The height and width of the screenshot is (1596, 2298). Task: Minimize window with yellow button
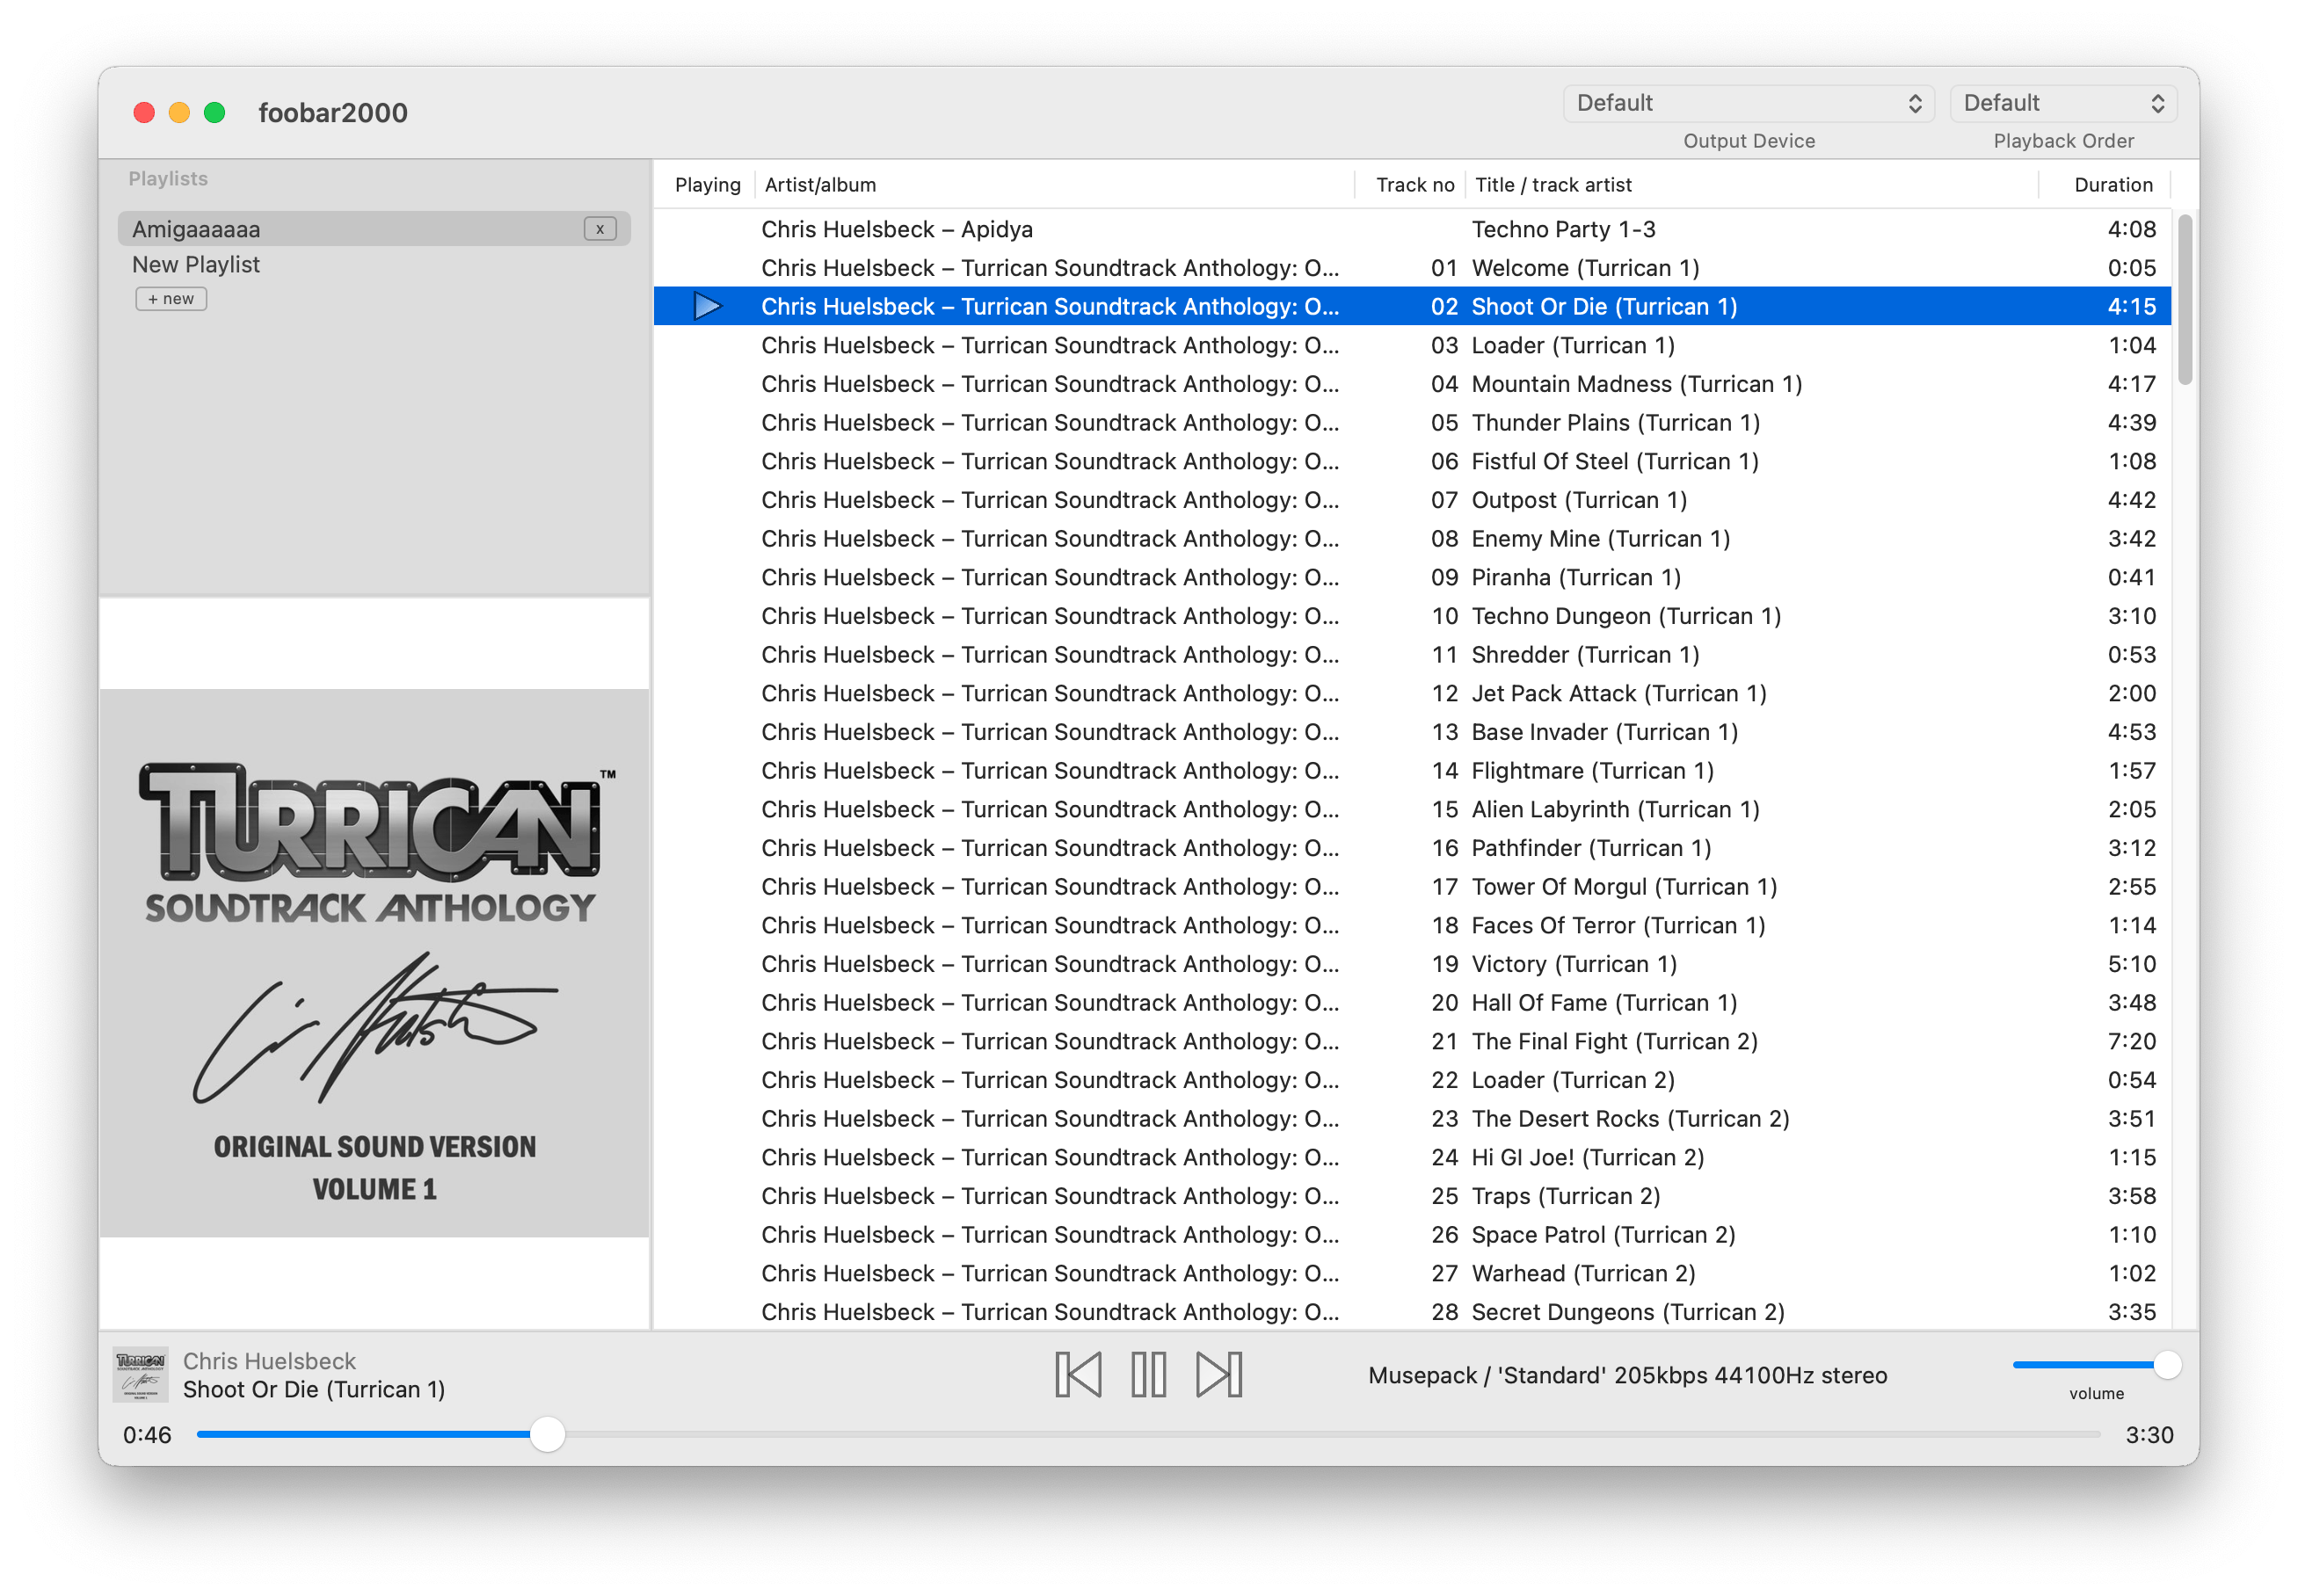179,112
